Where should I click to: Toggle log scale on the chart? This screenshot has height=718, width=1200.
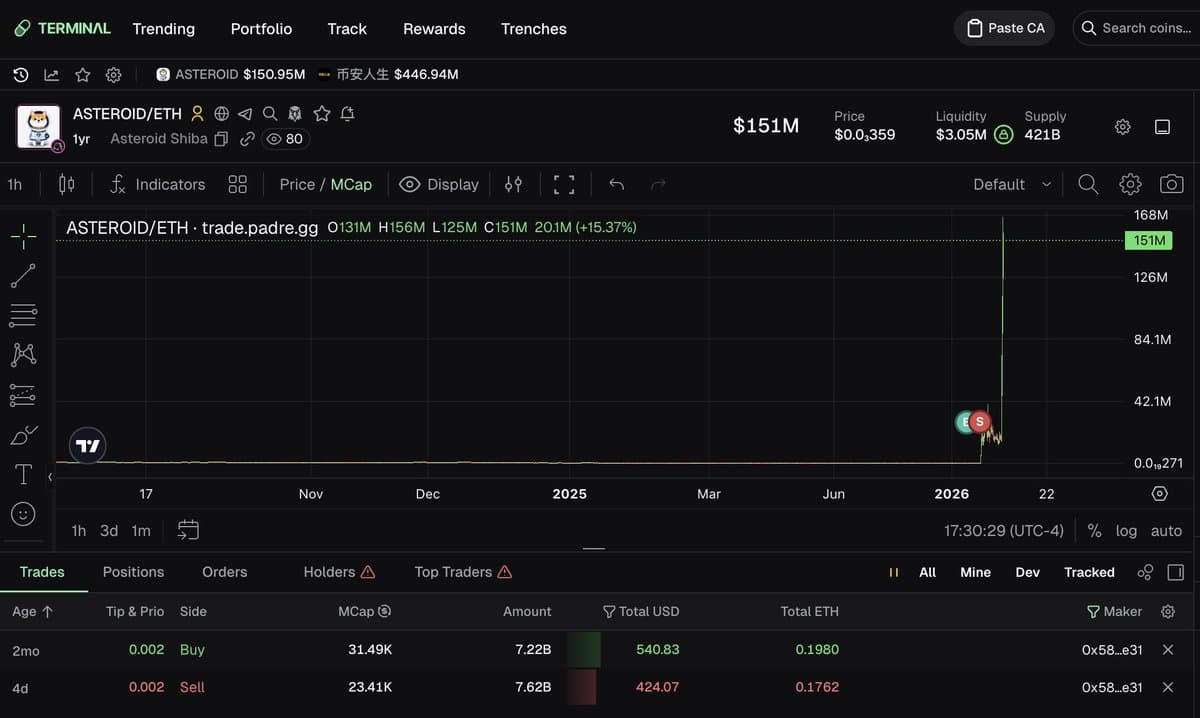1126,531
